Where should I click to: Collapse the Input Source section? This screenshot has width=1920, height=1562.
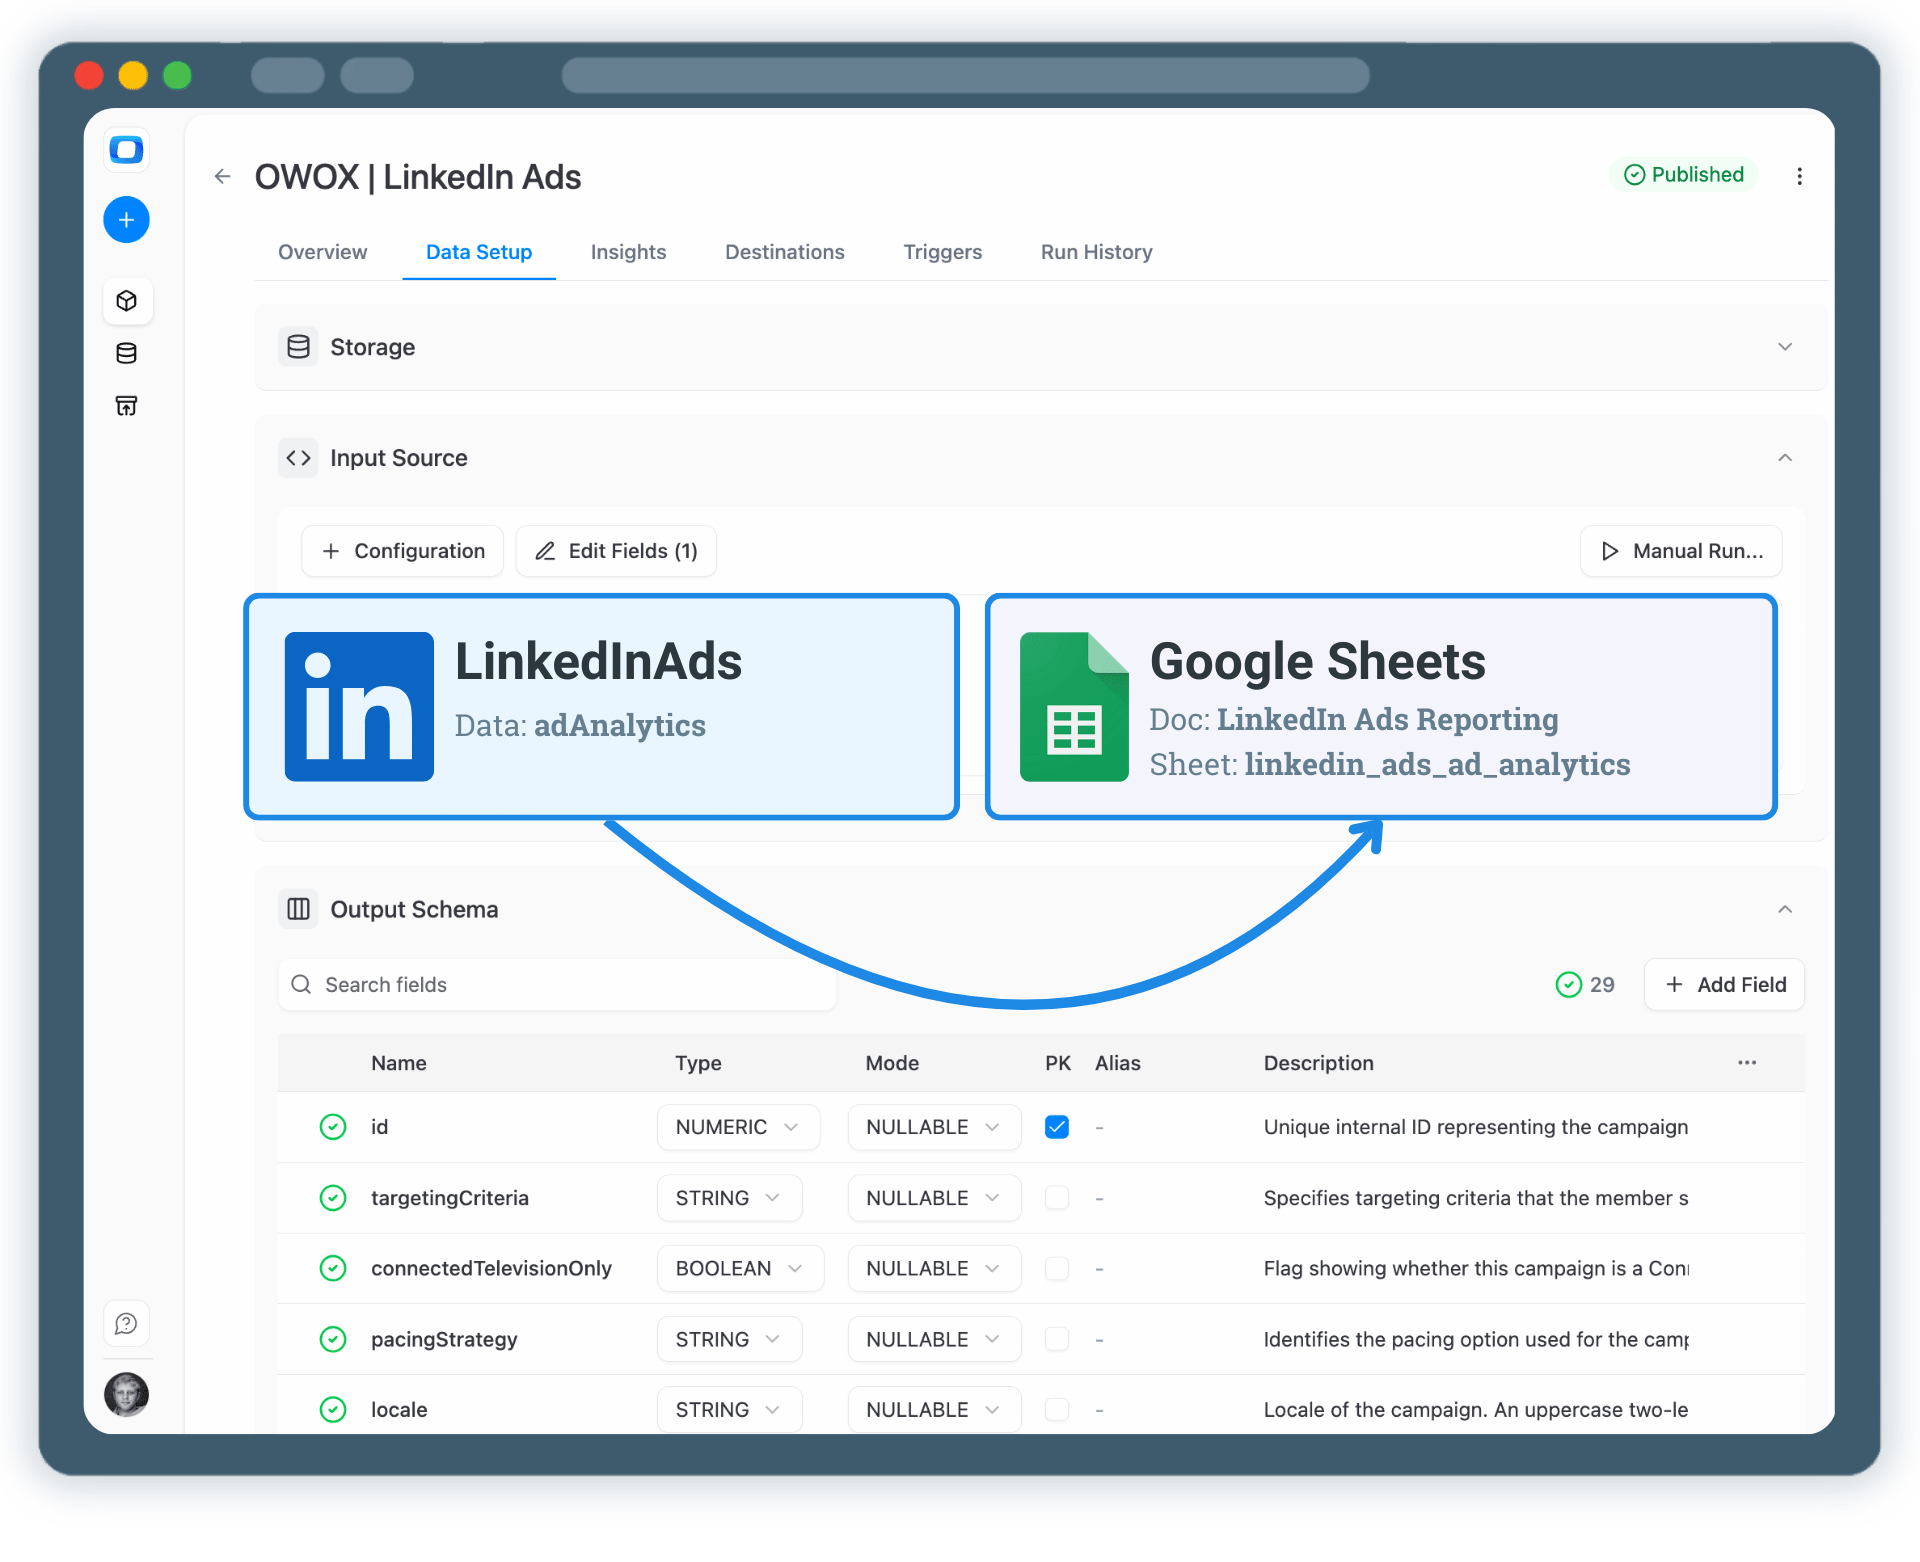click(1786, 458)
